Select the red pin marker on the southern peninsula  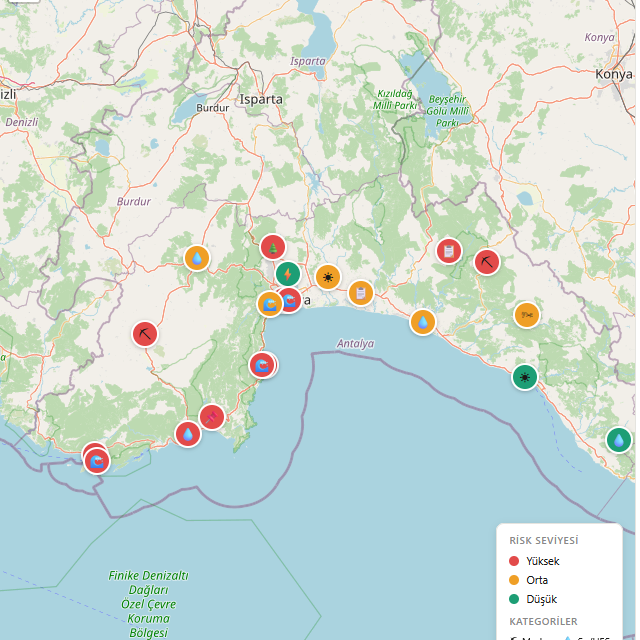[212, 416]
